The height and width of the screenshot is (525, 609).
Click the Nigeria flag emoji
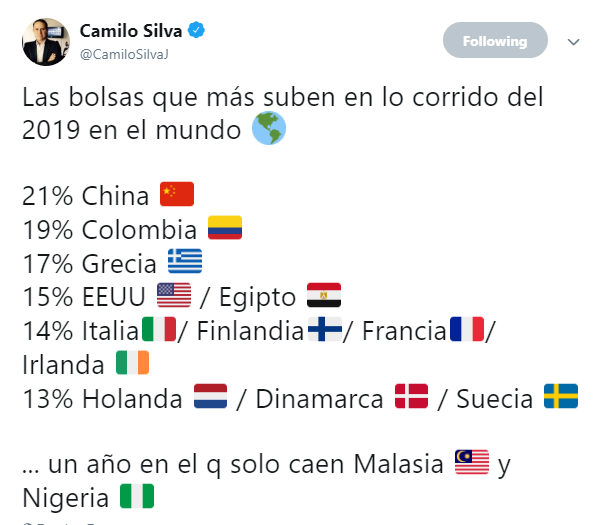pyautogui.click(x=137, y=496)
